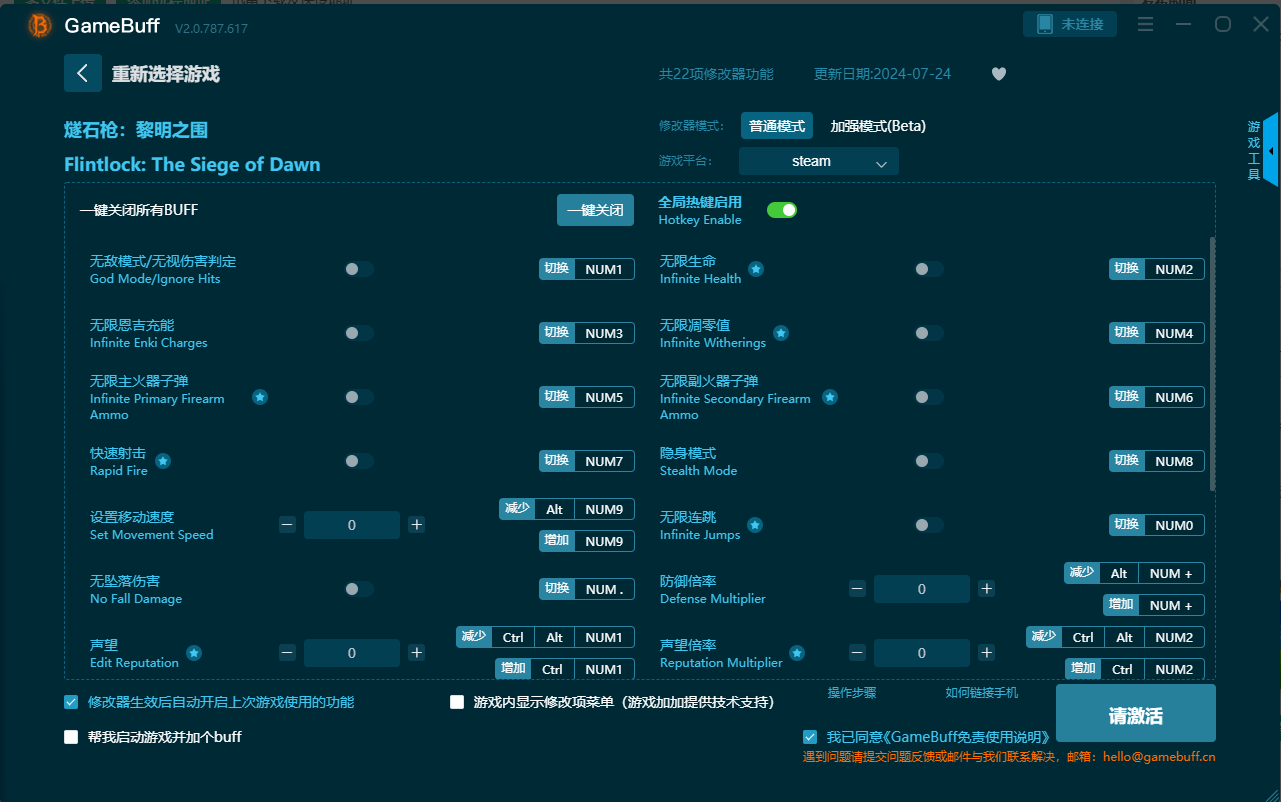
Task: Turn on Infinite Witherings toggle
Action: pyautogui.click(x=929, y=333)
